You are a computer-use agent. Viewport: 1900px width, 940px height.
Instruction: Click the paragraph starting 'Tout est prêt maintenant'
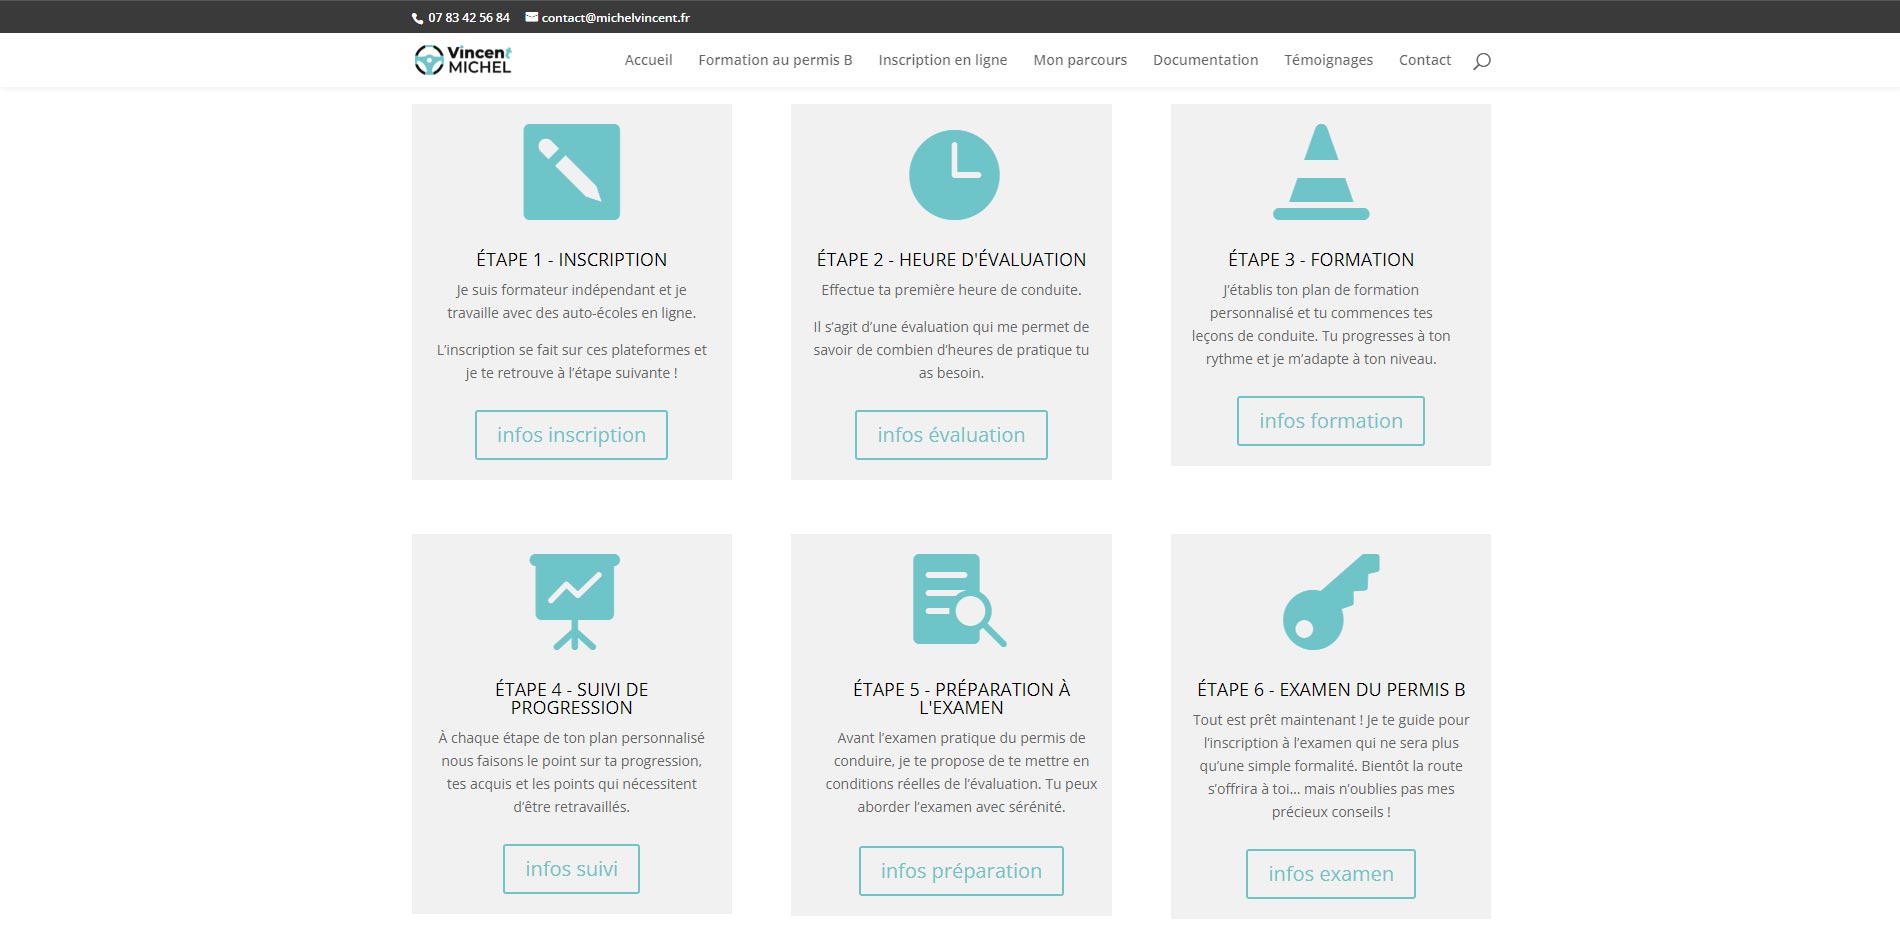(1331, 766)
